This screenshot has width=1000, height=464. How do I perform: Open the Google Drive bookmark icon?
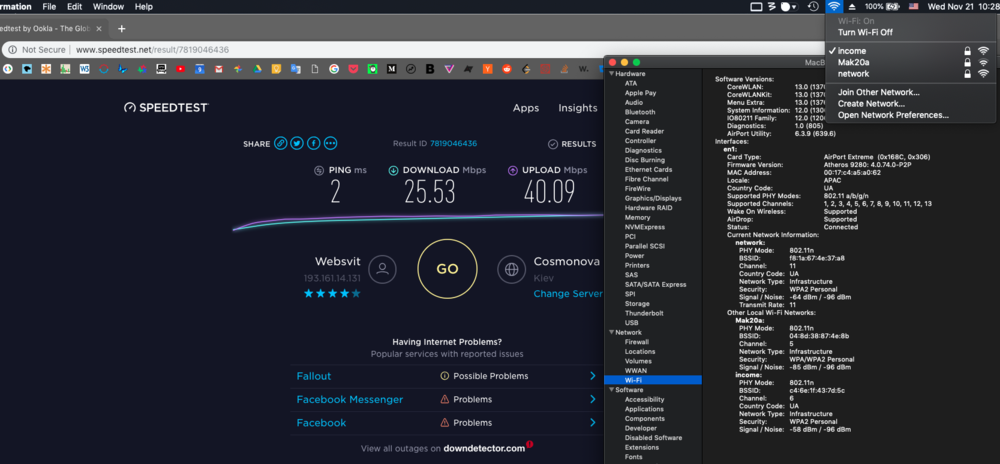click(x=257, y=69)
